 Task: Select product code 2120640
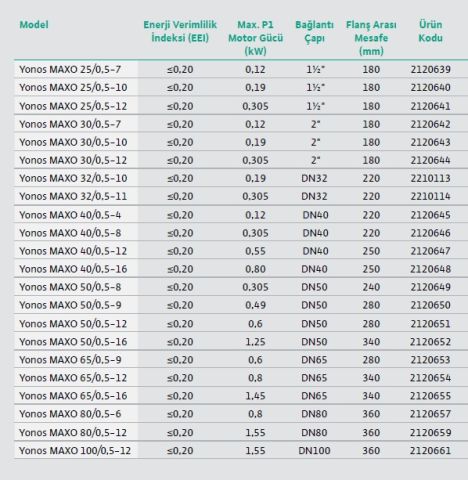tap(430, 87)
